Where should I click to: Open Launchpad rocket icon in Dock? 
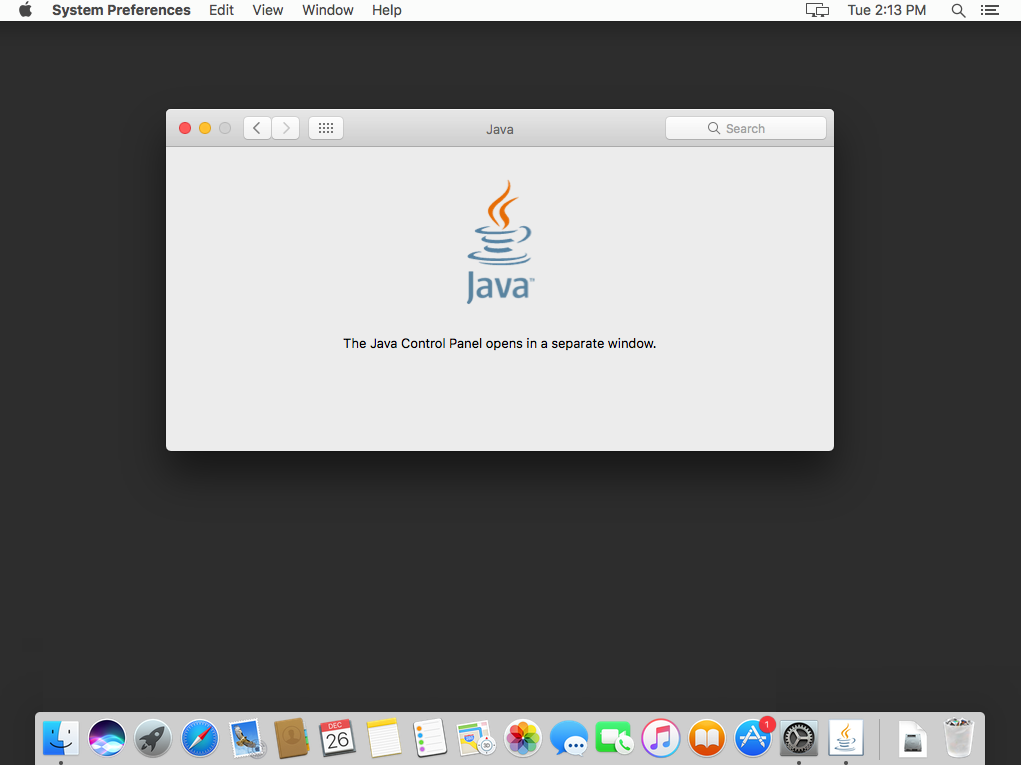(x=153, y=739)
